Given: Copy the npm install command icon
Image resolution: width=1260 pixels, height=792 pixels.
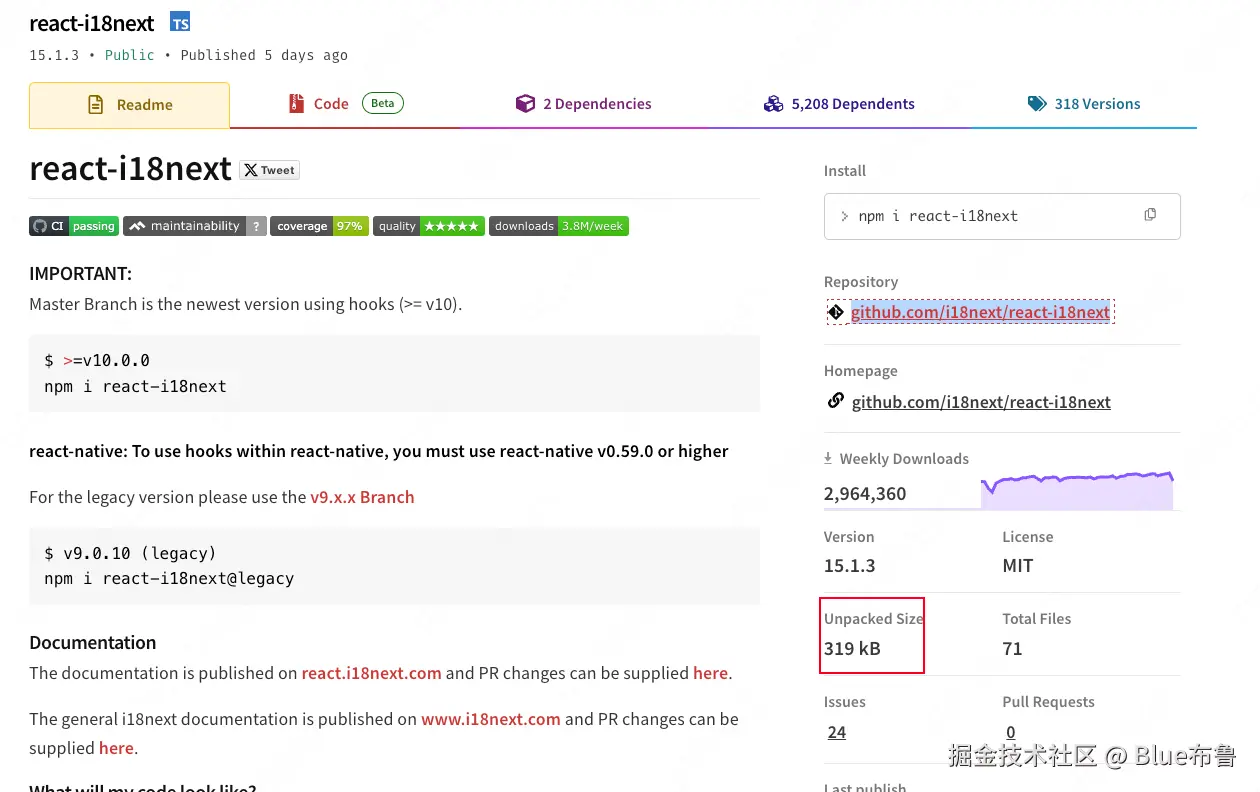Looking at the screenshot, I should point(1150,215).
